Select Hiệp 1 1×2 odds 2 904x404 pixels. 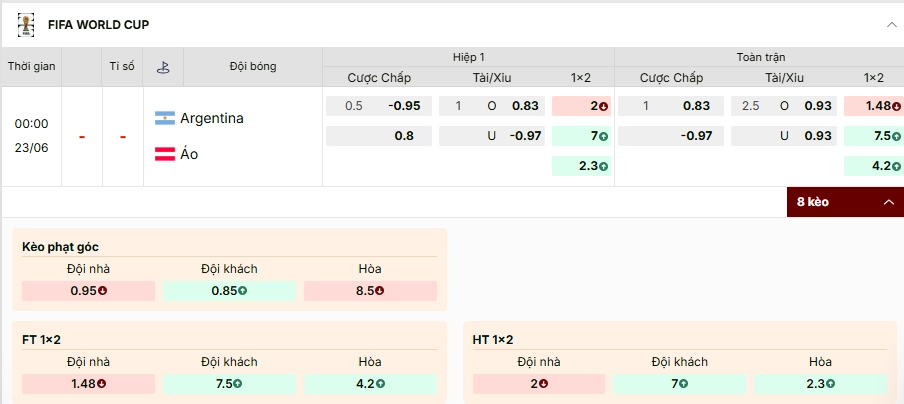click(581, 106)
